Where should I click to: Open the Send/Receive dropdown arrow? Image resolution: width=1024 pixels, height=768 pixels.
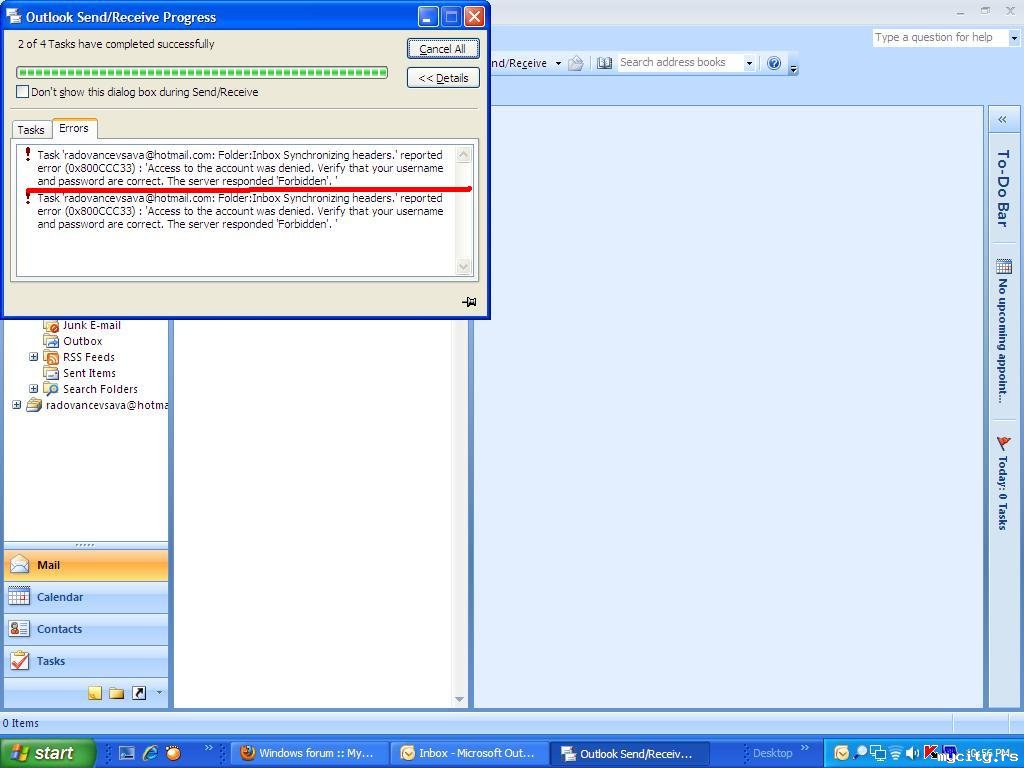(x=558, y=63)
